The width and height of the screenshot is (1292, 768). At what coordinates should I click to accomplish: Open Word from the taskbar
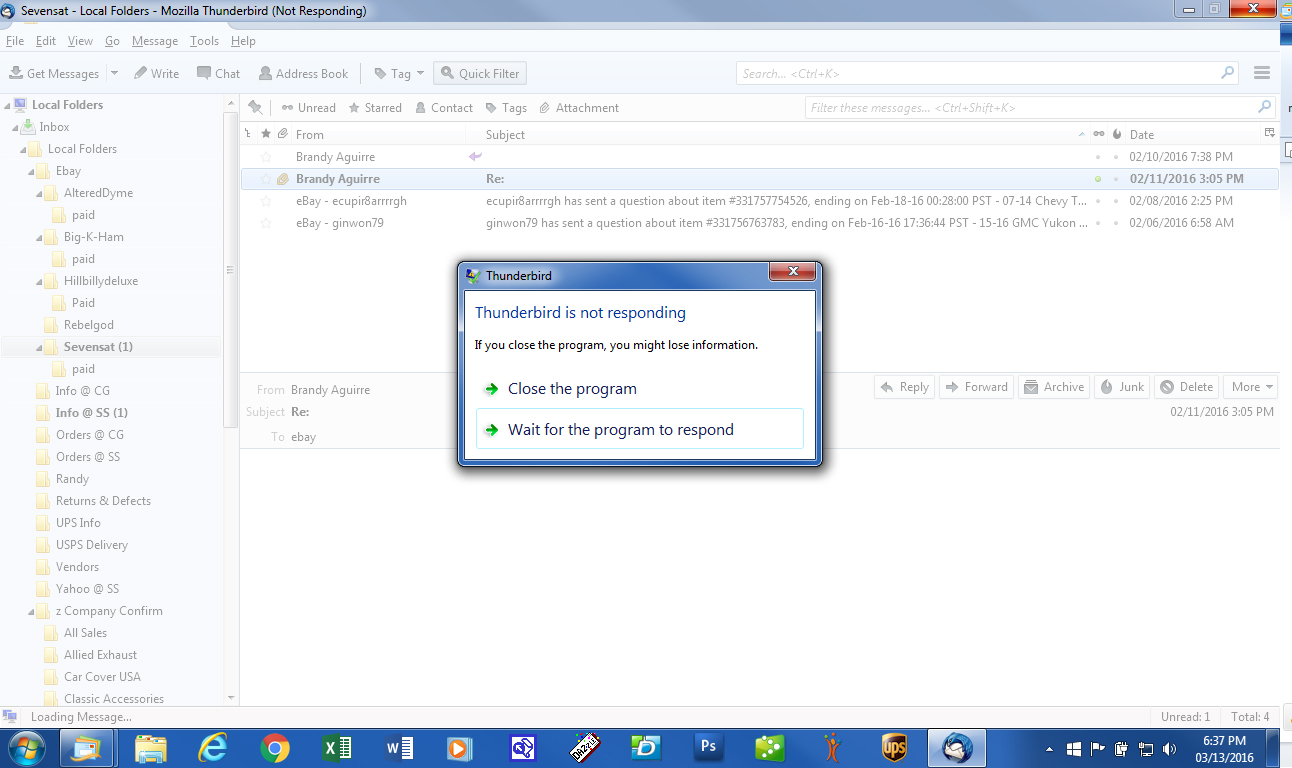[399, 747]
